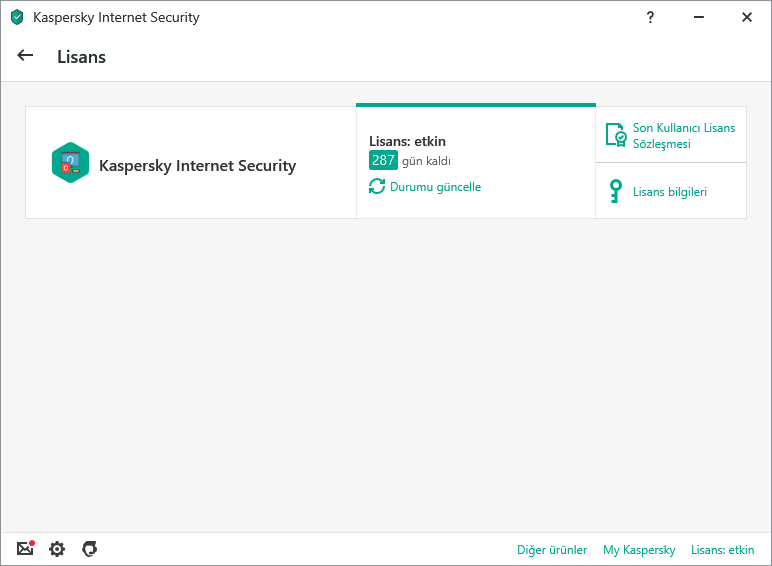Click the key icon for Lisans bilgileri

pyautogui.click(x=615, y=191)
